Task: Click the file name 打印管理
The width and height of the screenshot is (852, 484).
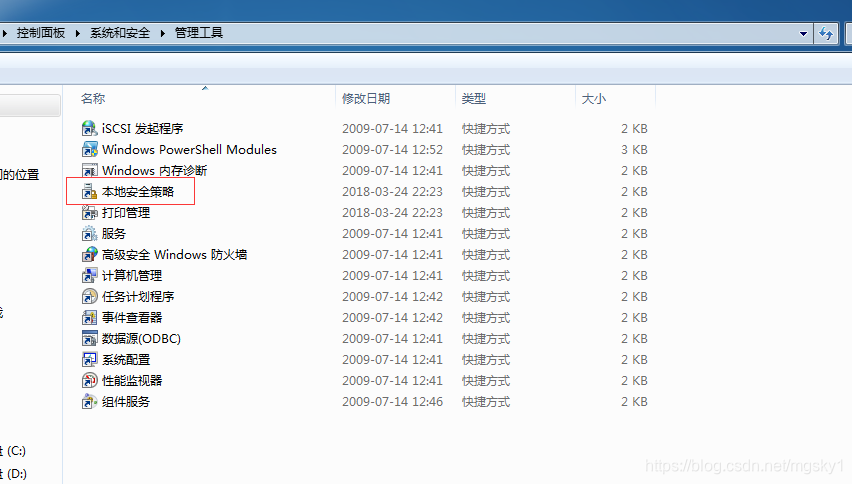Action: [x=126, y=213]
